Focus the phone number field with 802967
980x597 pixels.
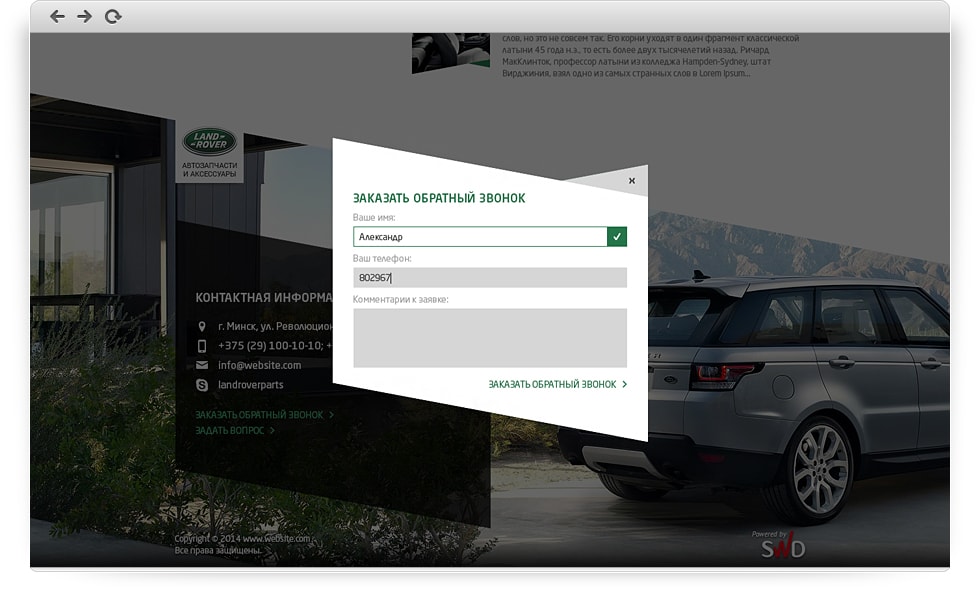click(x=490, y=278)
